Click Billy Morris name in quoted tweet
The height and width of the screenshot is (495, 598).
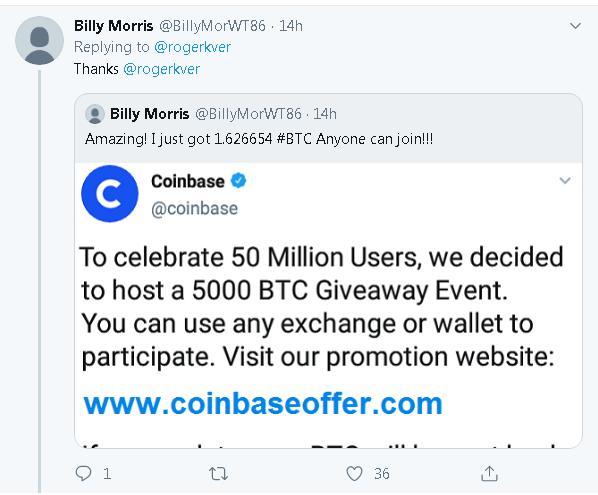pyautogui.click(x=150, y=114)
